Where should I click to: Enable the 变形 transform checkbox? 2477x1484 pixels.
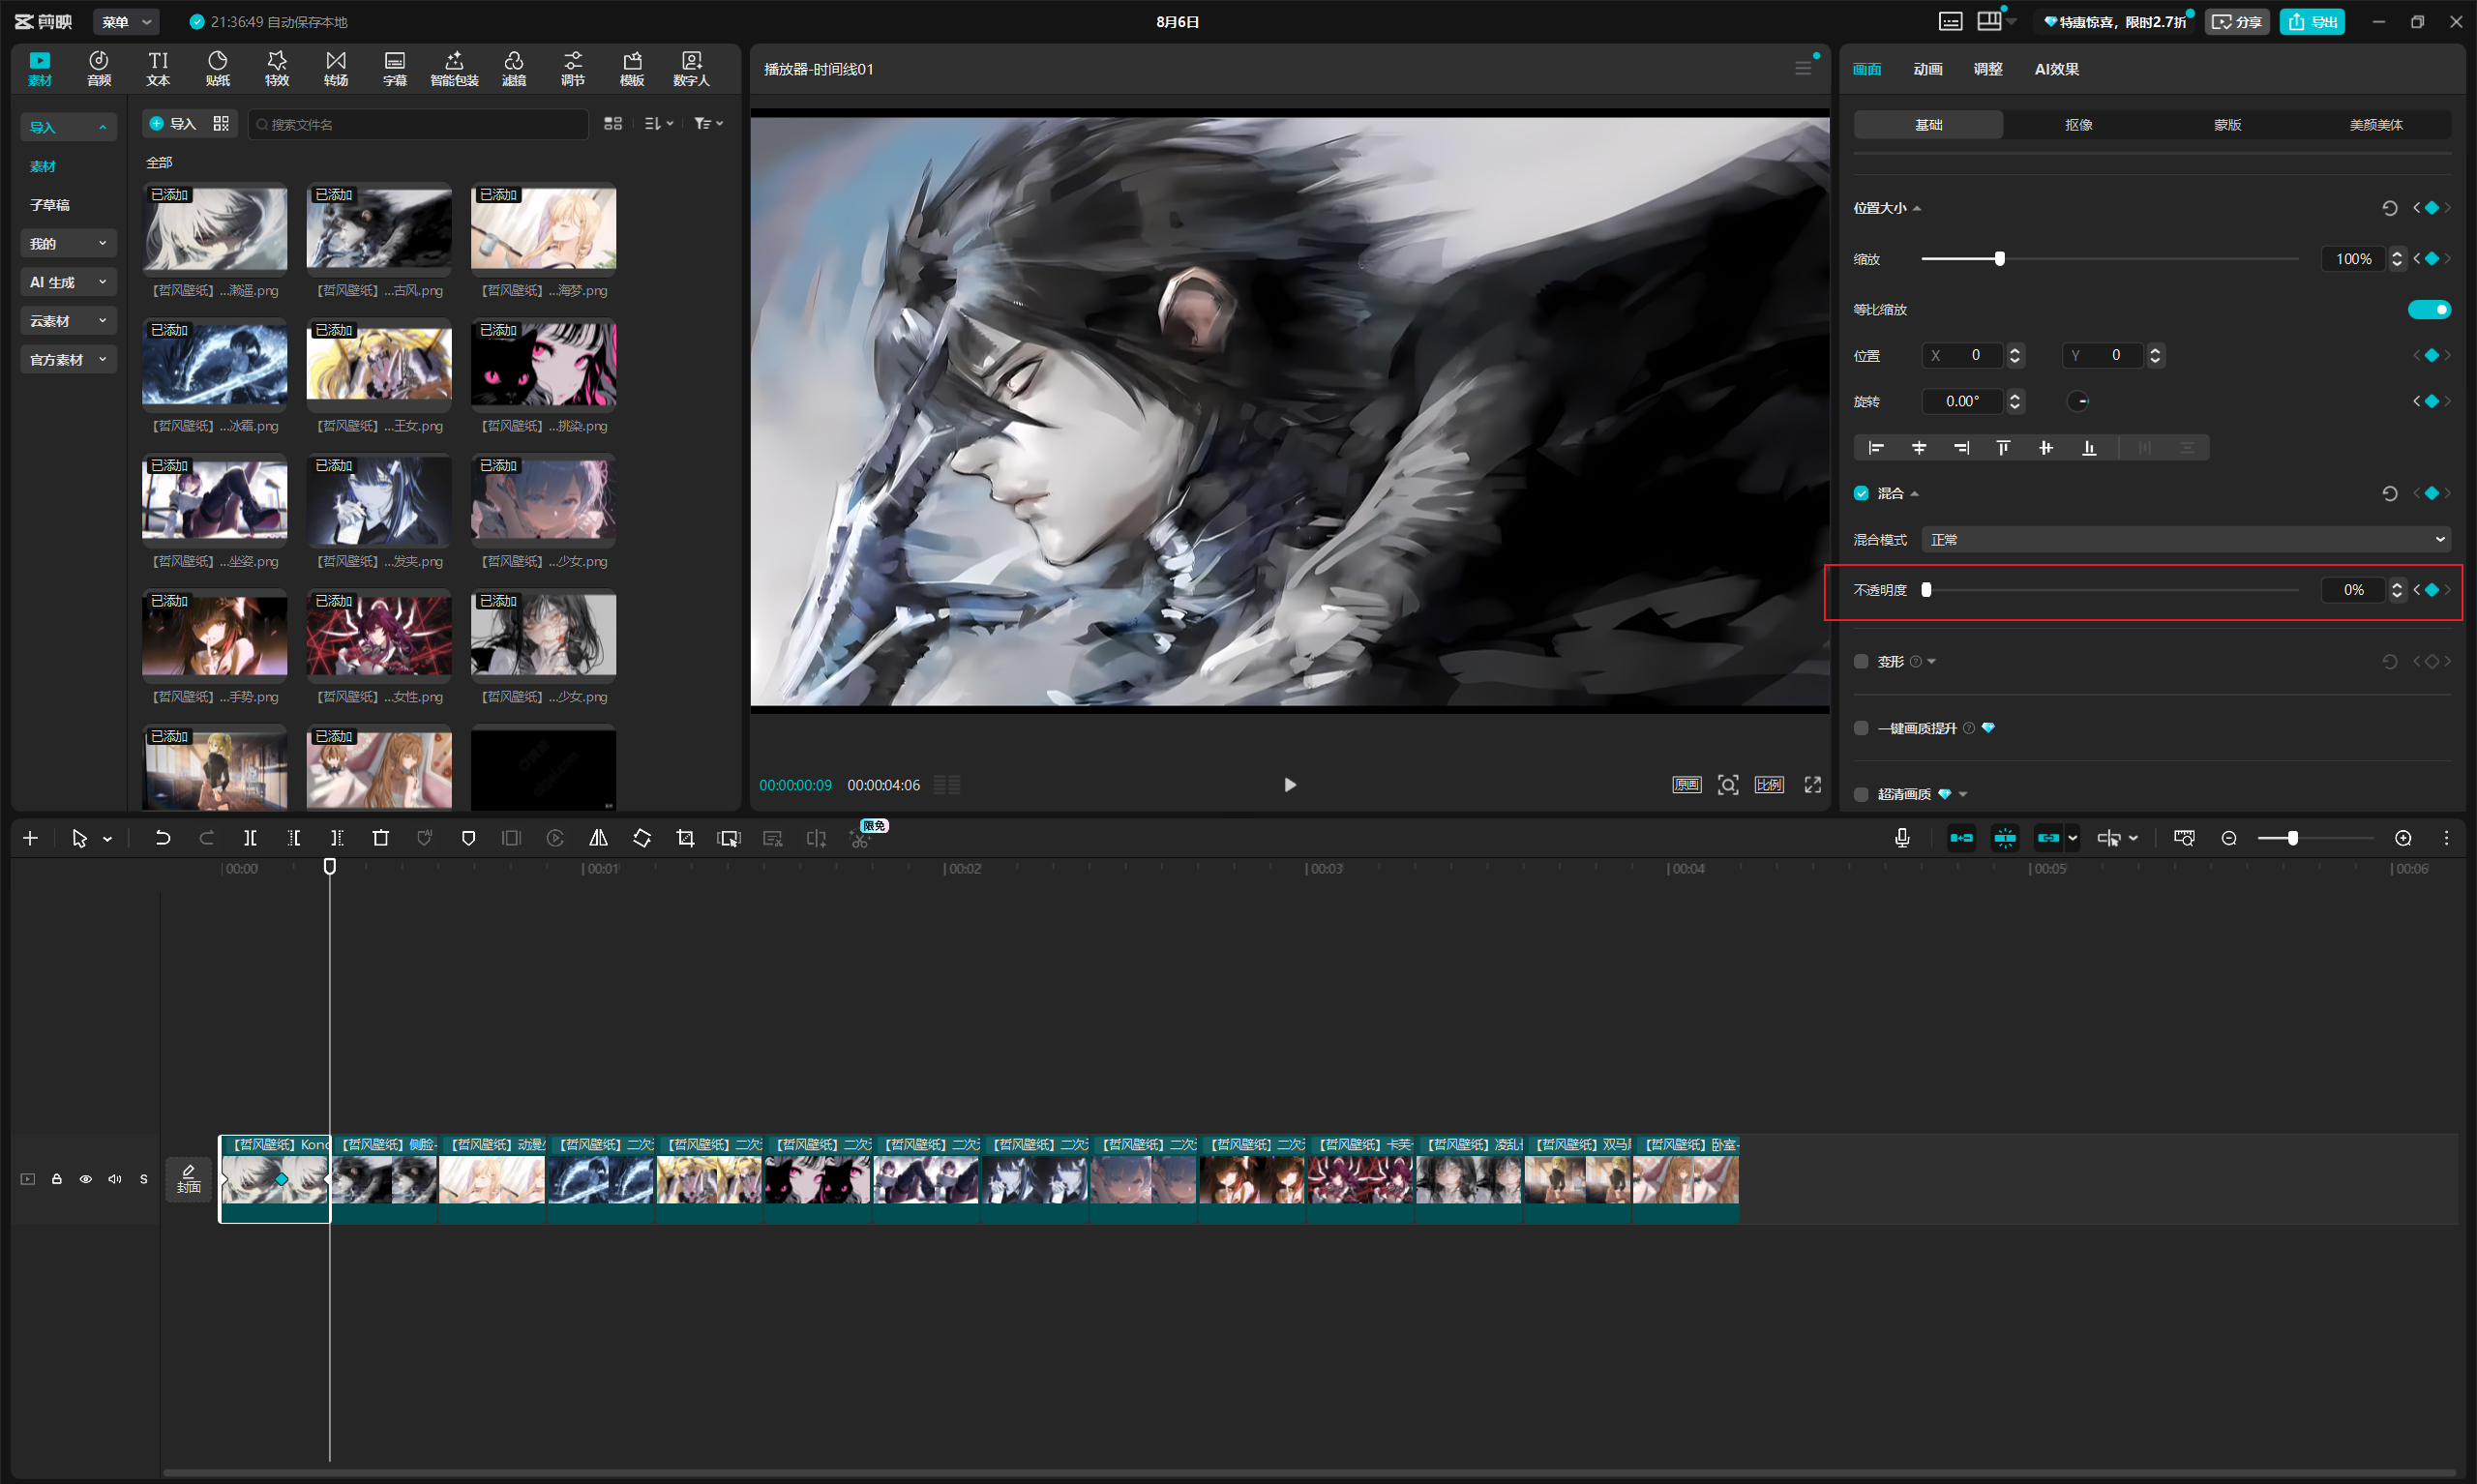pos(1861,661)
